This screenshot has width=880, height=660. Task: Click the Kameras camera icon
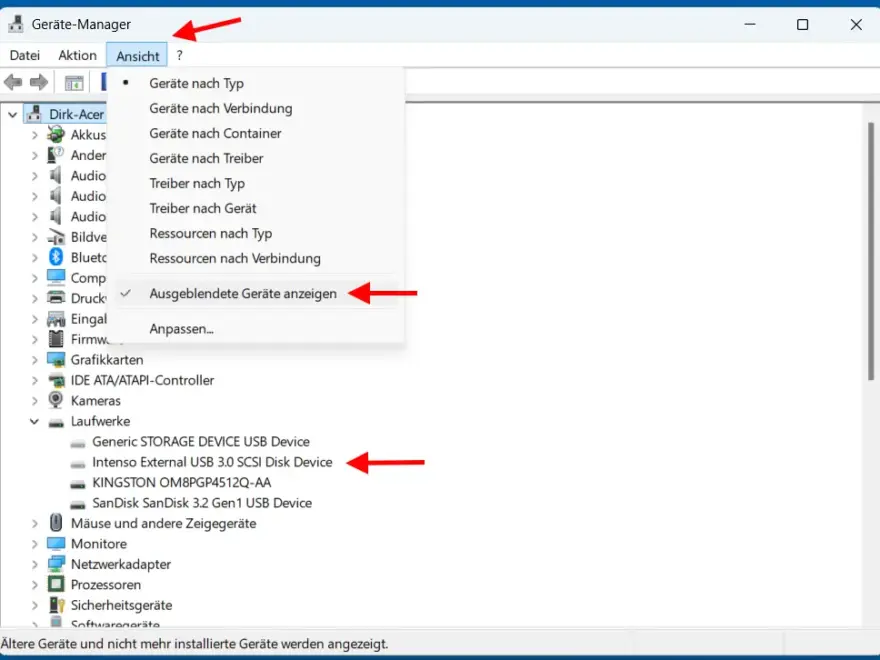(54, 400)
